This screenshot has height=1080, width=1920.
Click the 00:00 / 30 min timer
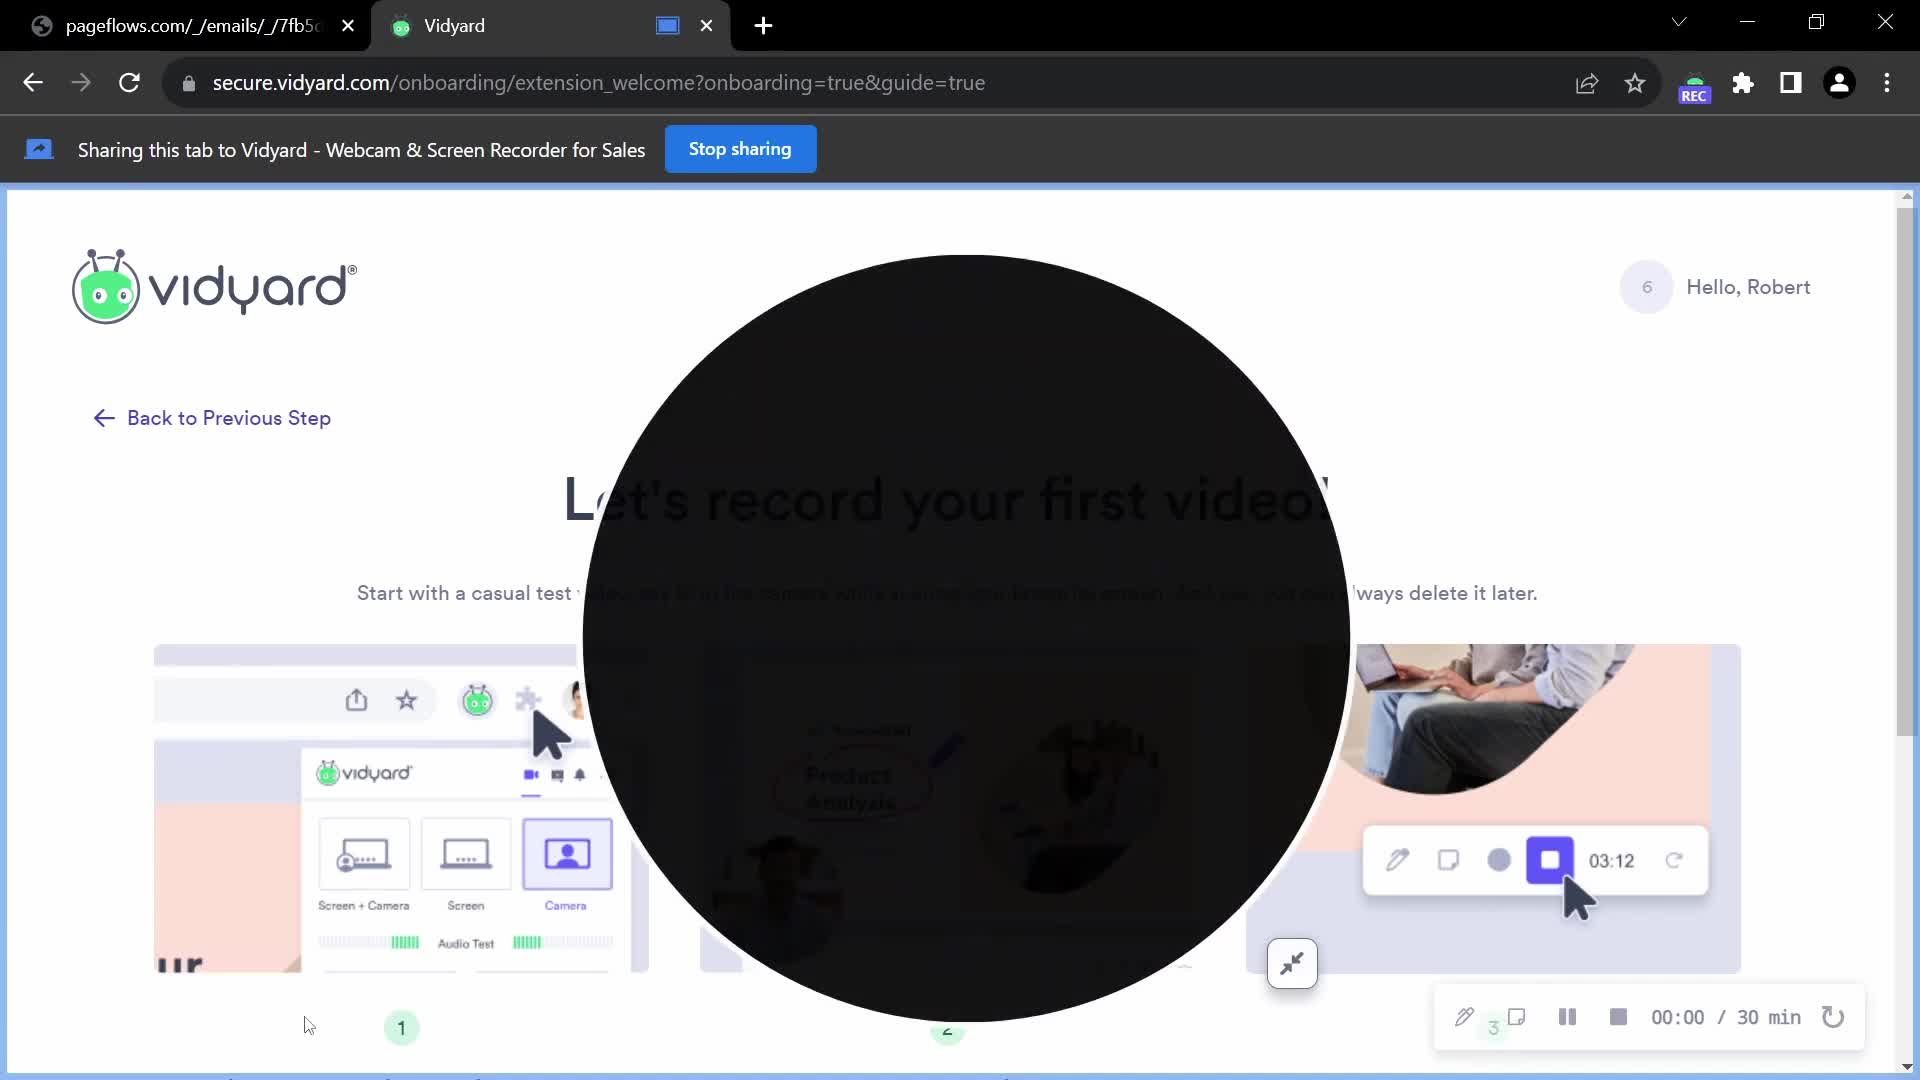tap(1726, 1017)
